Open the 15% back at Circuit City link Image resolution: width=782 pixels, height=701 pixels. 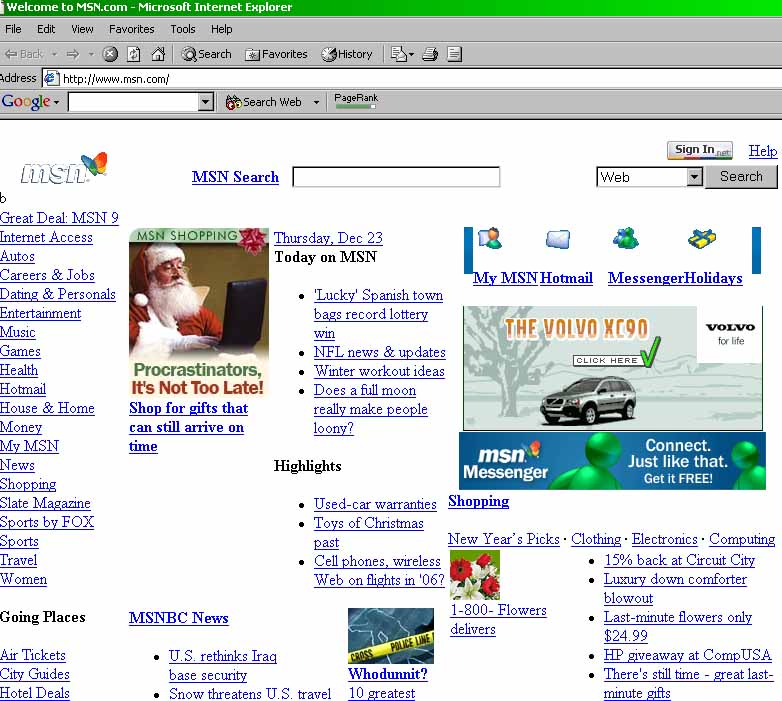[680, 560]
